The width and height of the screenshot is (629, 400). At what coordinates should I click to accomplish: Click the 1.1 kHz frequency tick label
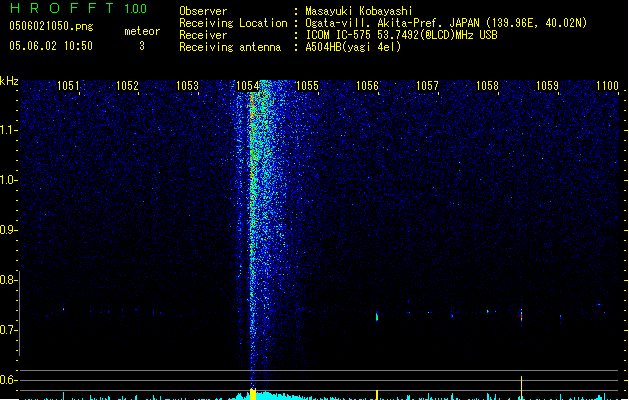click(x=8, y=130)
